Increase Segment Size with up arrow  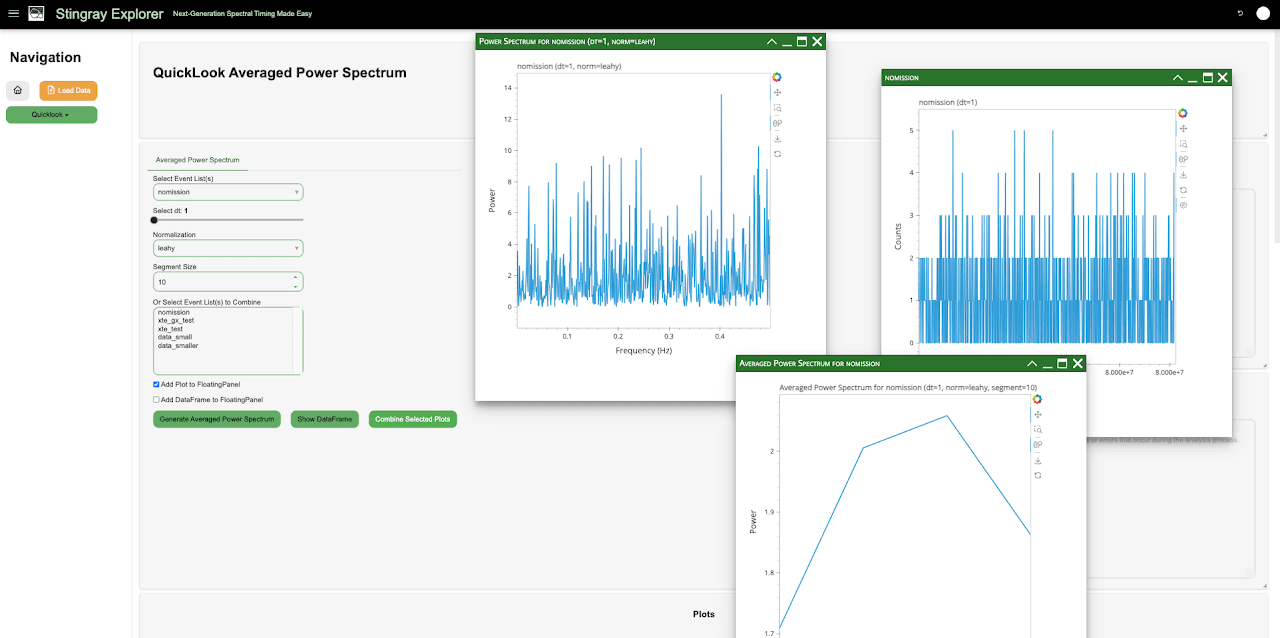pos(295,277)
